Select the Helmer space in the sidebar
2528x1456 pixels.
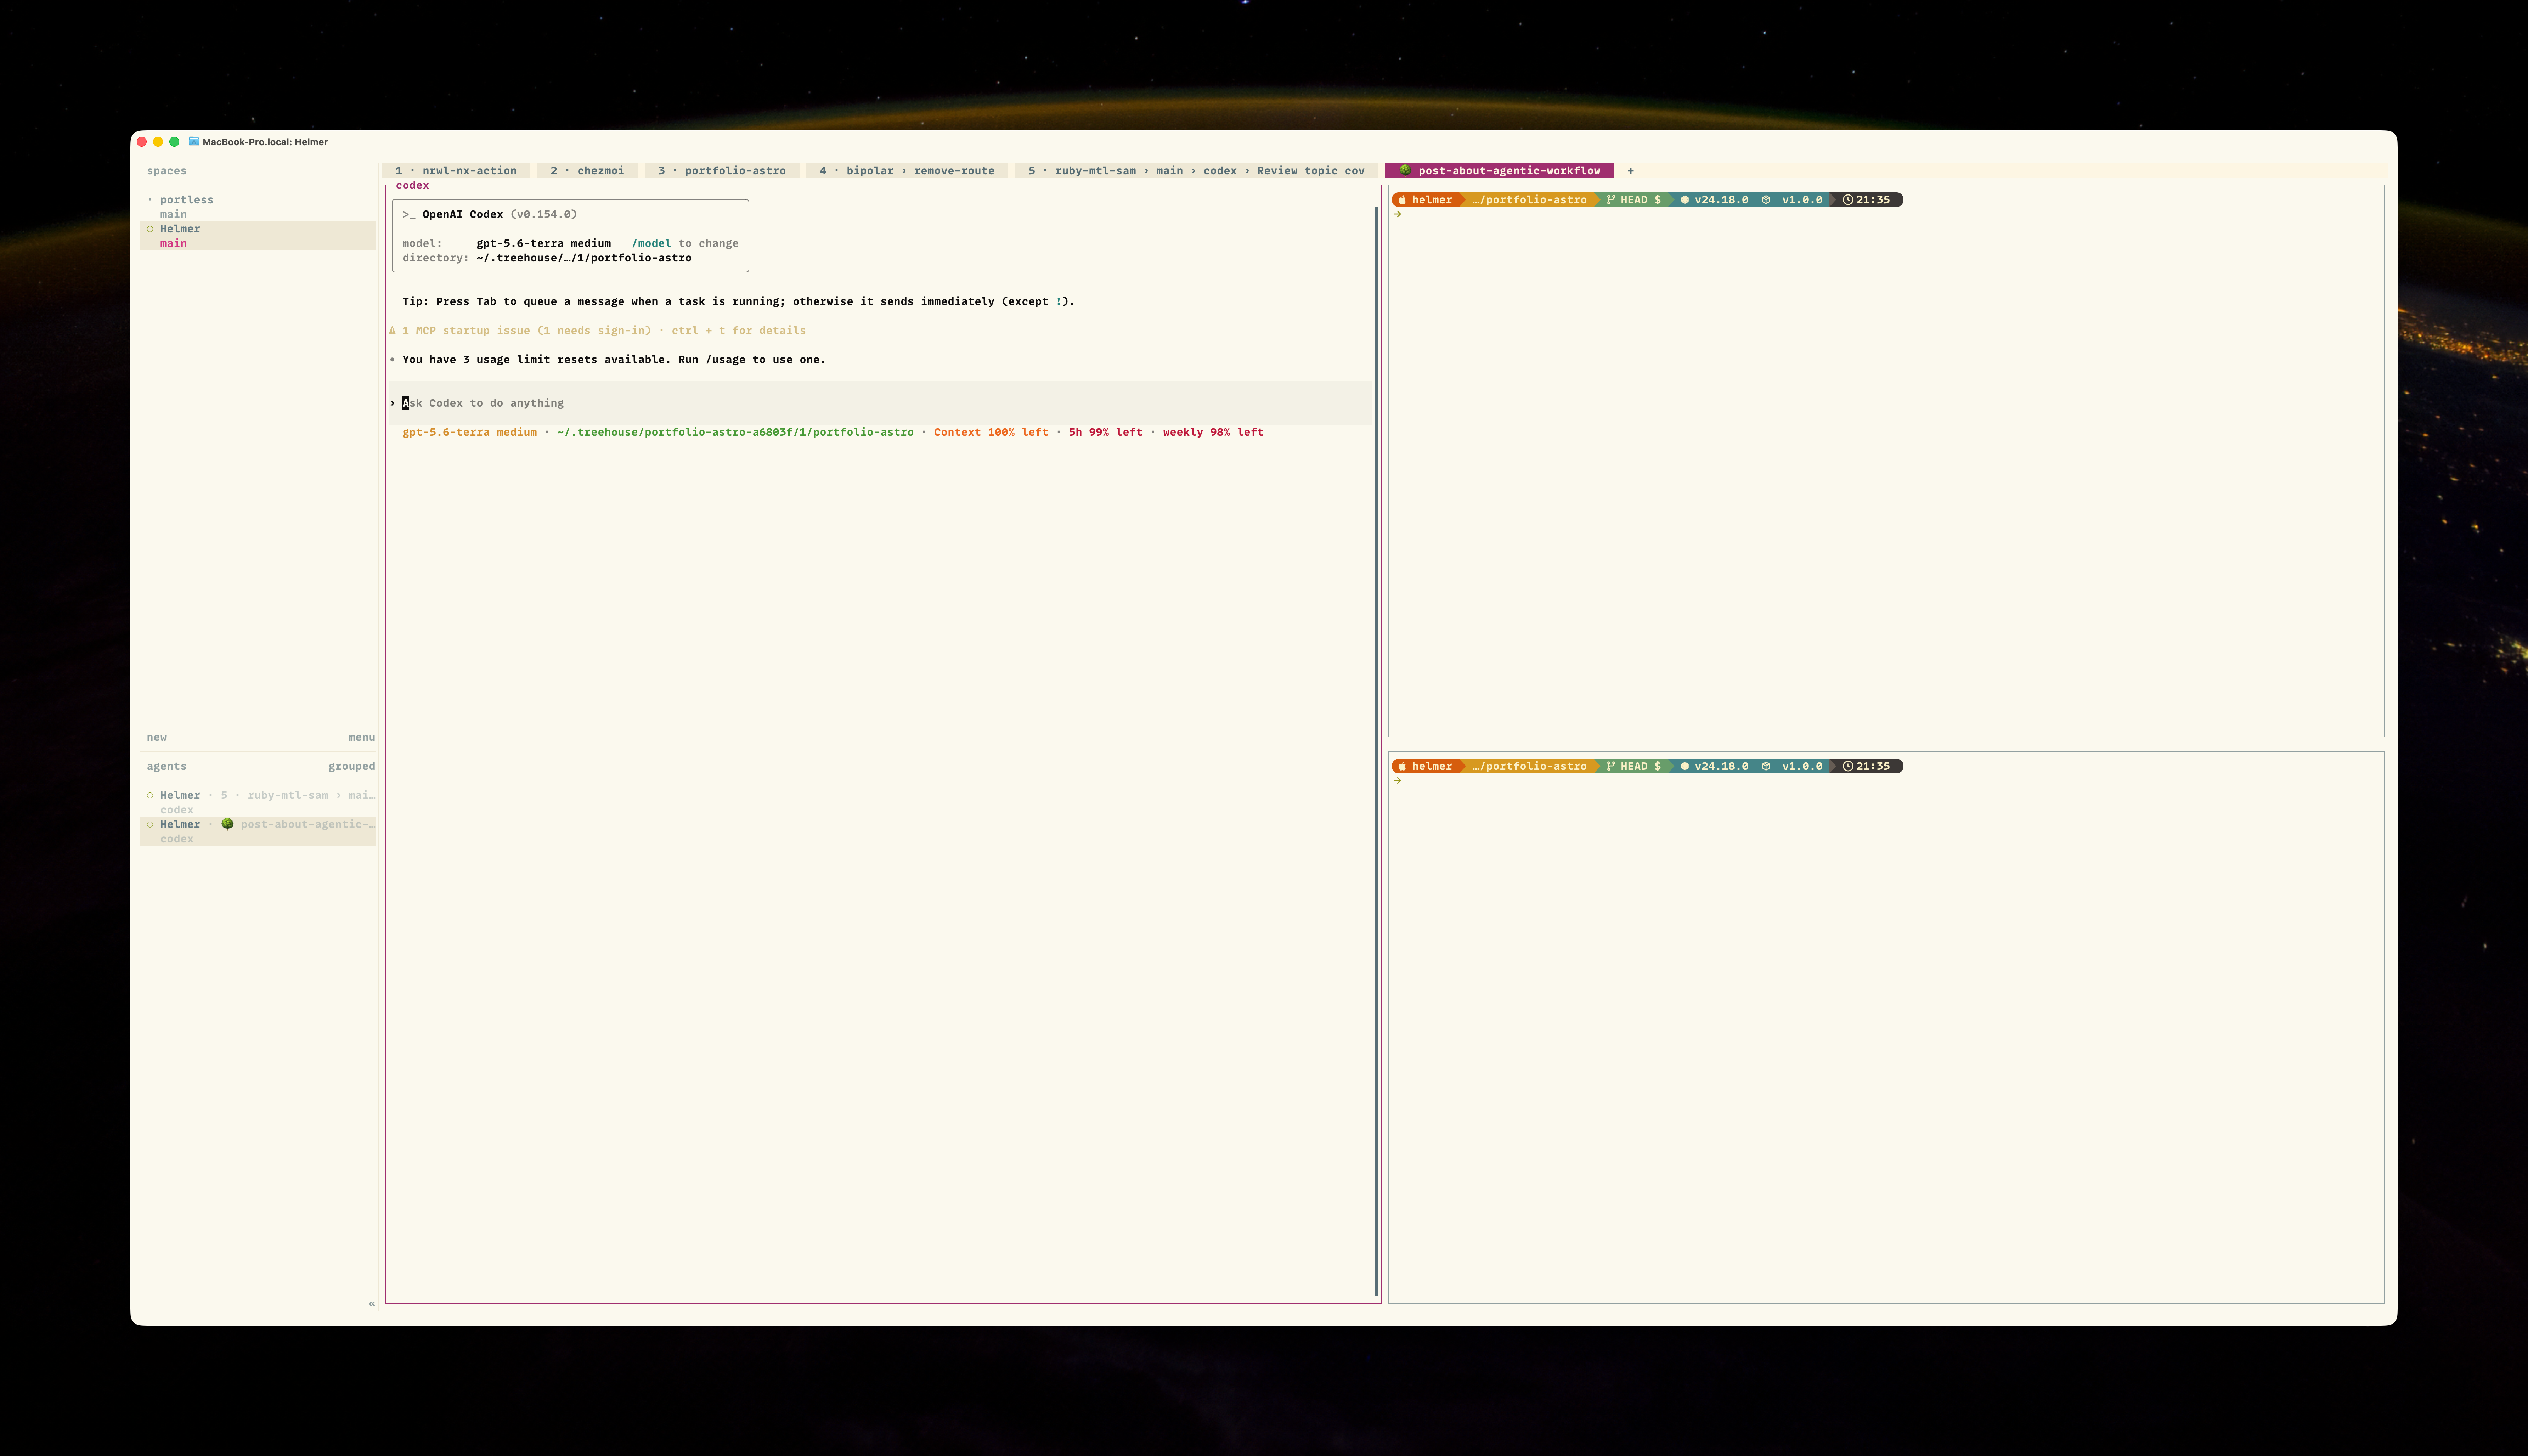coord(258,236)
